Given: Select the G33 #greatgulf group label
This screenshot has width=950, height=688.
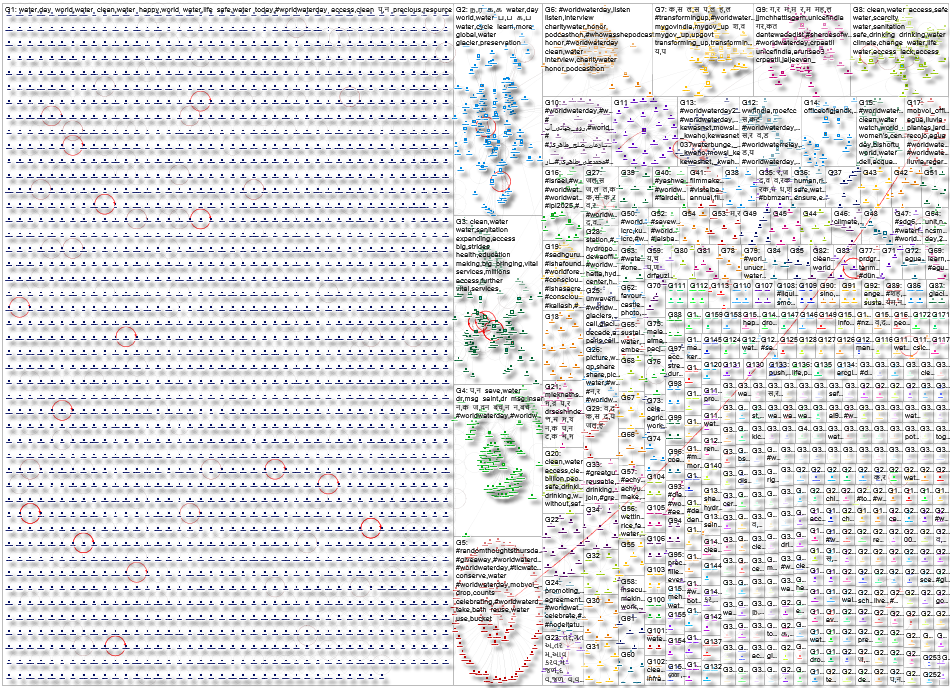Looking at the screenshot, I should [600, 481].
